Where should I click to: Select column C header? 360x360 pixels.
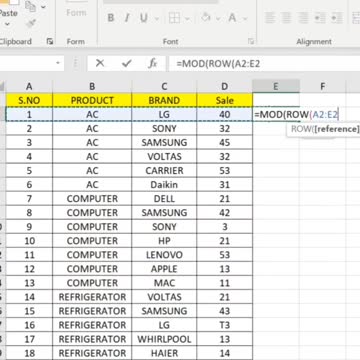click(x=164, y=86)
